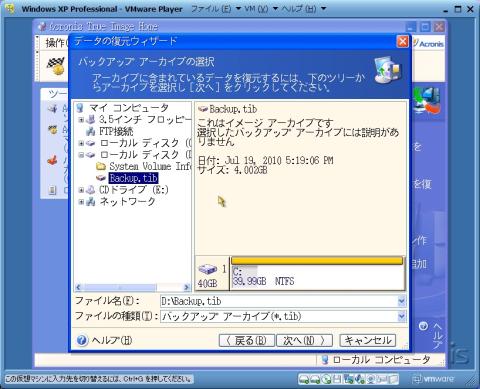Image resolution: width=480 pixels, height=389 pixels.
Task: Collapse the second ローカル ディスク node
Action: (81, 155)
